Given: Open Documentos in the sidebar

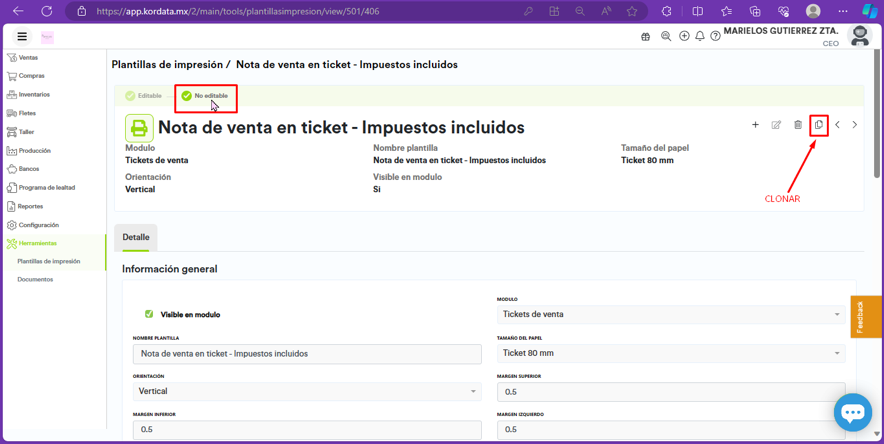Looking at the screenshot, I should coord(35,279).
